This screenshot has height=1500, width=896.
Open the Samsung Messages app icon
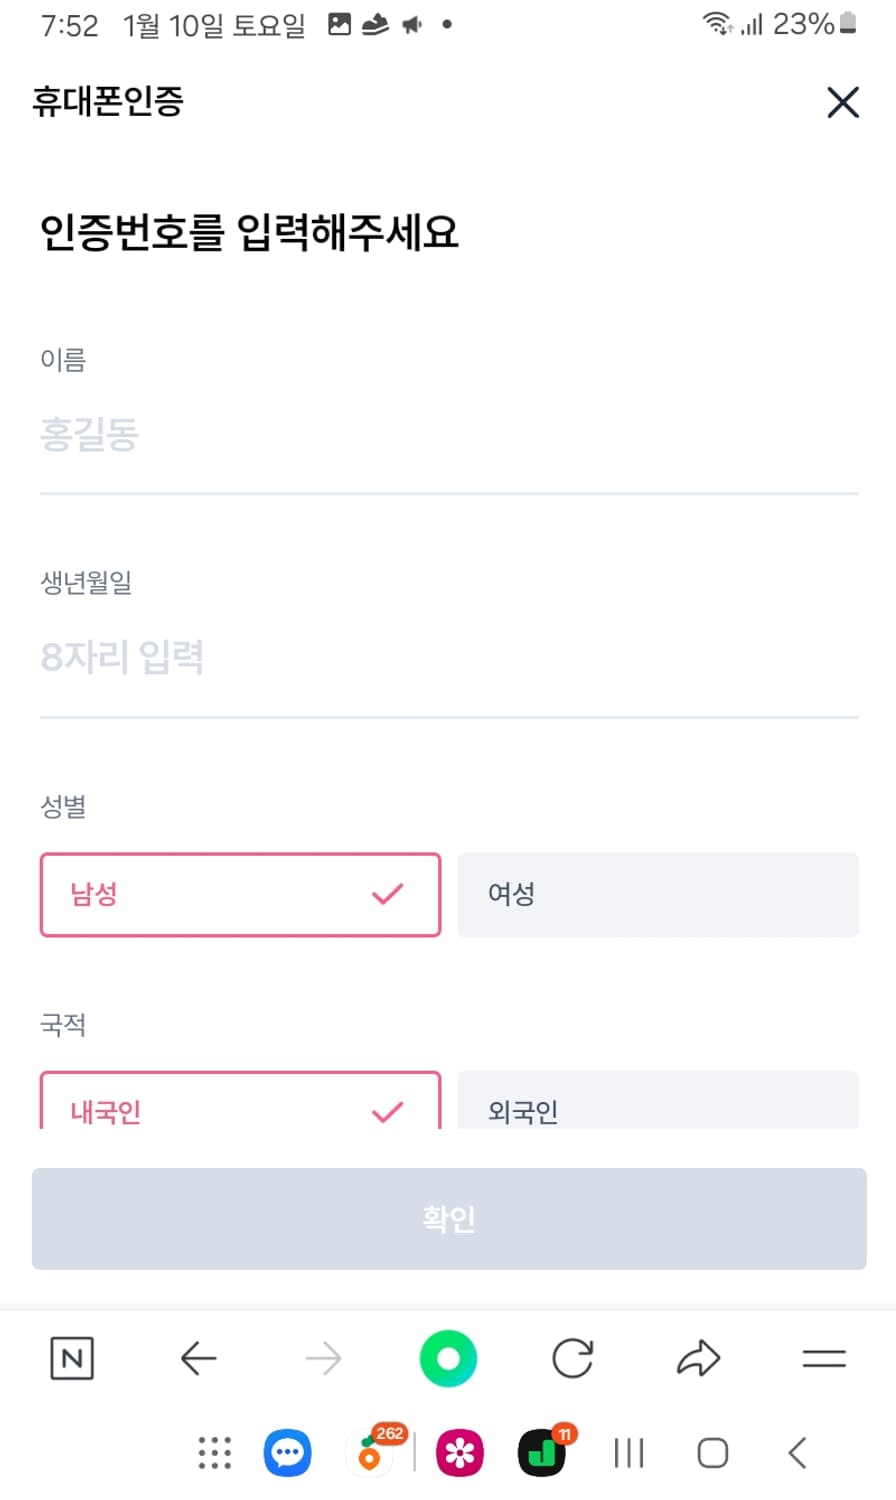[x=286, y=1453]
